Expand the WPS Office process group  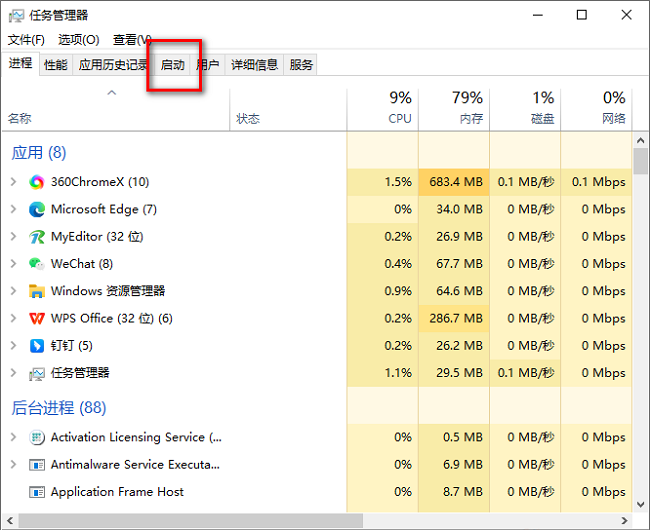click(14, 318)
